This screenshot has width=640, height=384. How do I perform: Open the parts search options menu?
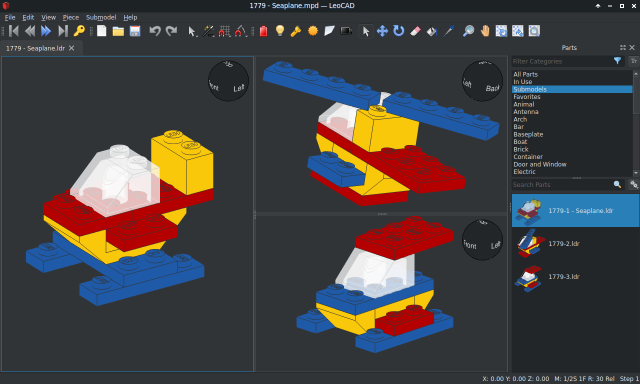633,184
